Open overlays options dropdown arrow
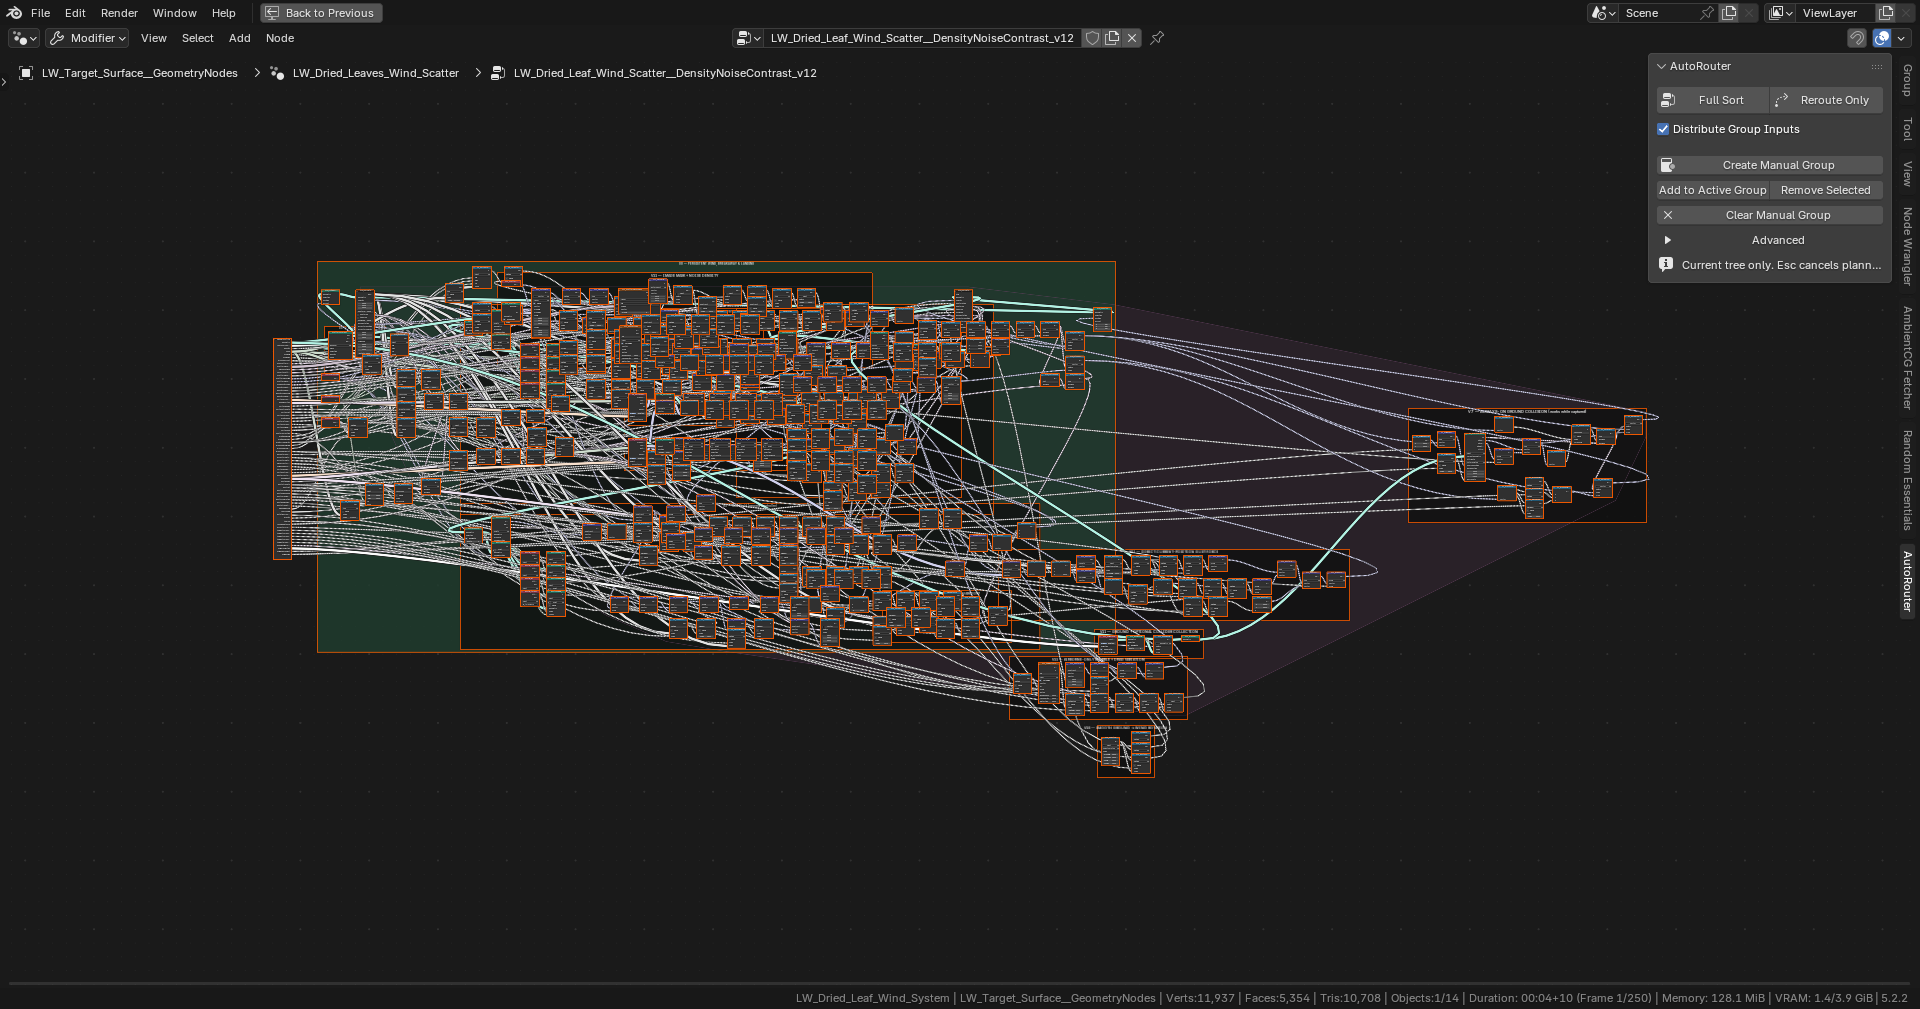Screen dimensions: 1920x1009 click(1901, 38)
